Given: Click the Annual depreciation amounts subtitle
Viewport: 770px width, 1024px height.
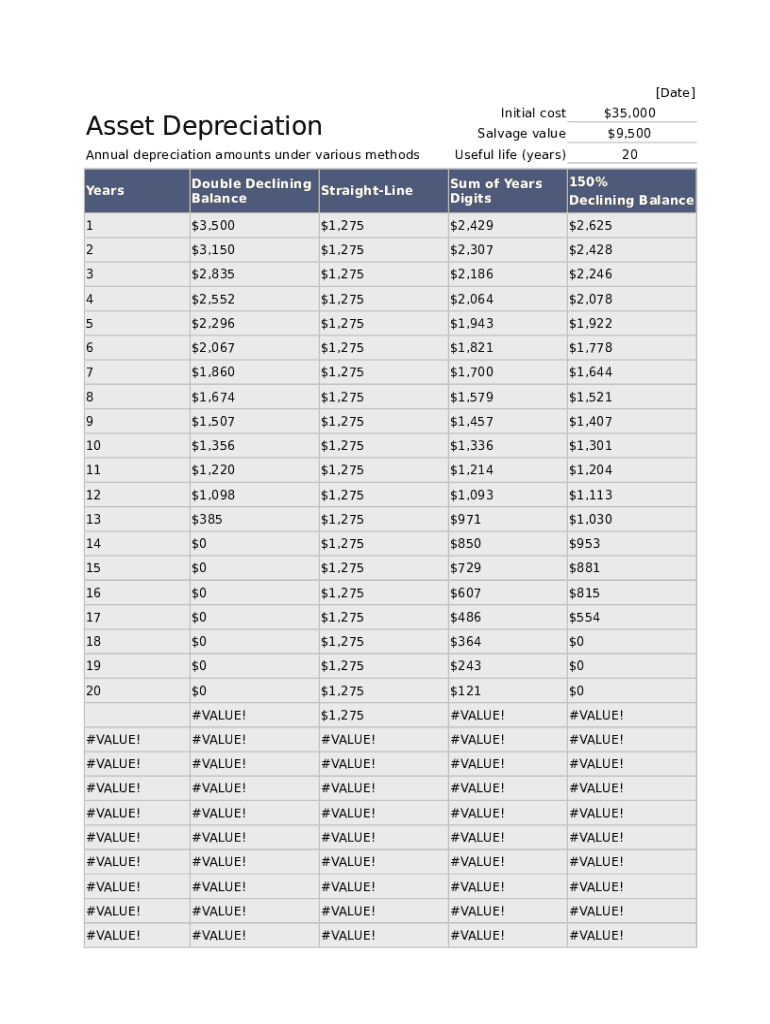Looking at the screenshot, I should 253,155.
